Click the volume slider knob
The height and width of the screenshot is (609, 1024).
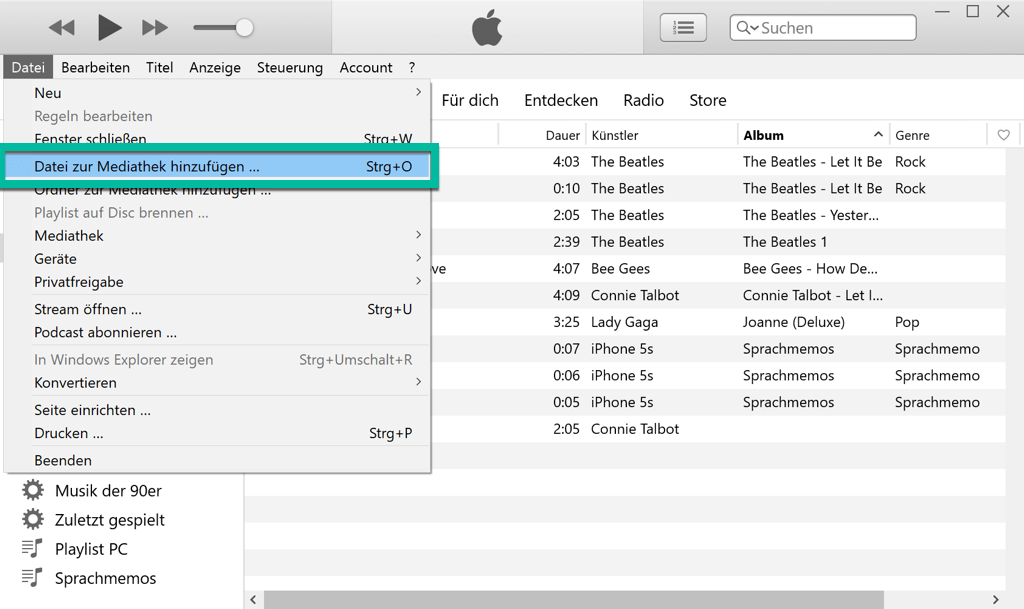point(244,28)
